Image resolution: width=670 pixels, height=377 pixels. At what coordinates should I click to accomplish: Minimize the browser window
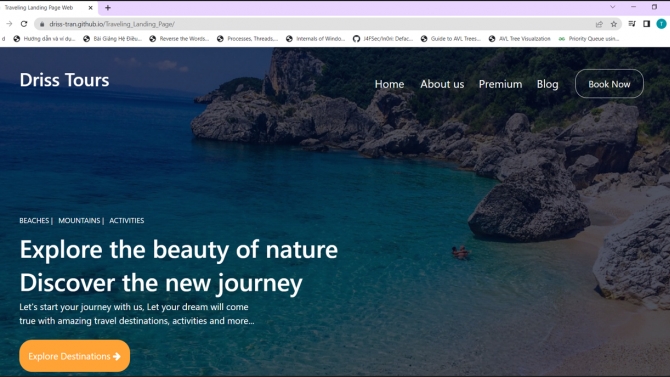click(633, 7)
